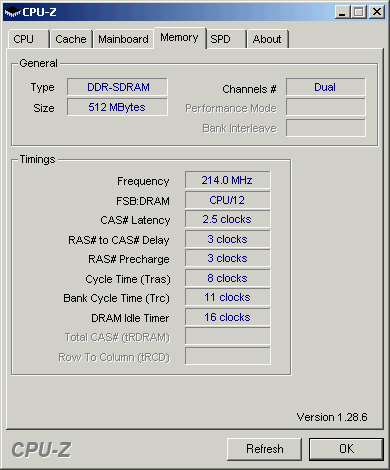Open the Cache tab
The height and width of the screenshot is (470, 390).
click(71, 39)
